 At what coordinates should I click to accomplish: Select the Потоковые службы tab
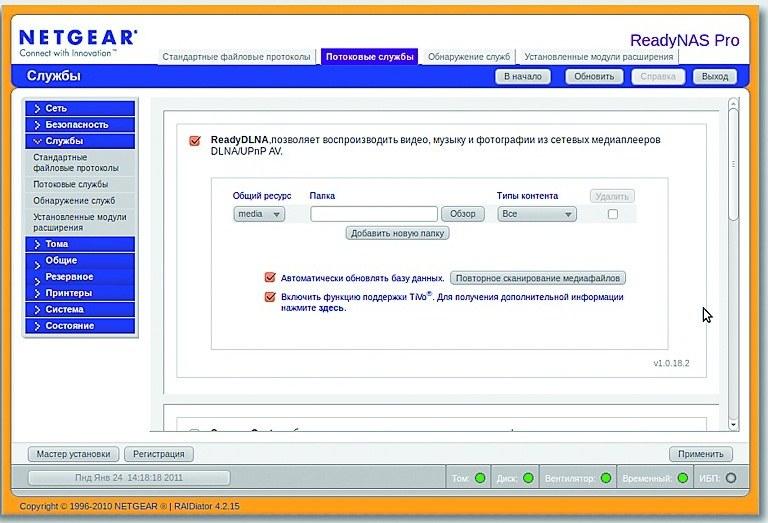pyautogui.click(x=370, y=57)
